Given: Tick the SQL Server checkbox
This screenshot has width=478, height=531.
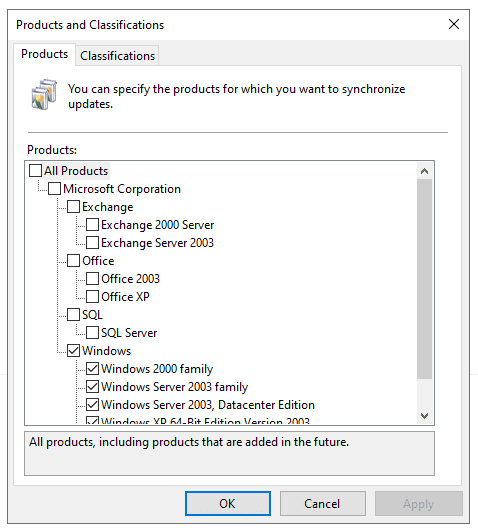Looking at the screenshot, I should point(92,333).
